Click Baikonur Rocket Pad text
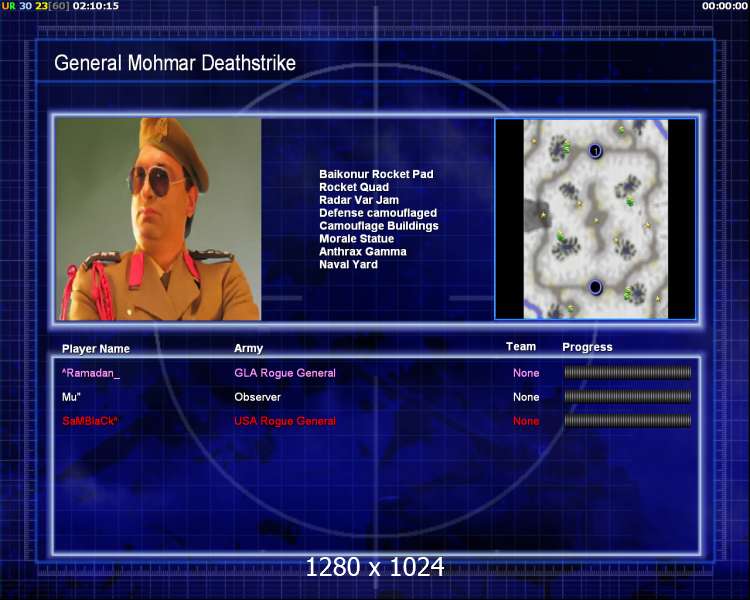 point(376,174)
